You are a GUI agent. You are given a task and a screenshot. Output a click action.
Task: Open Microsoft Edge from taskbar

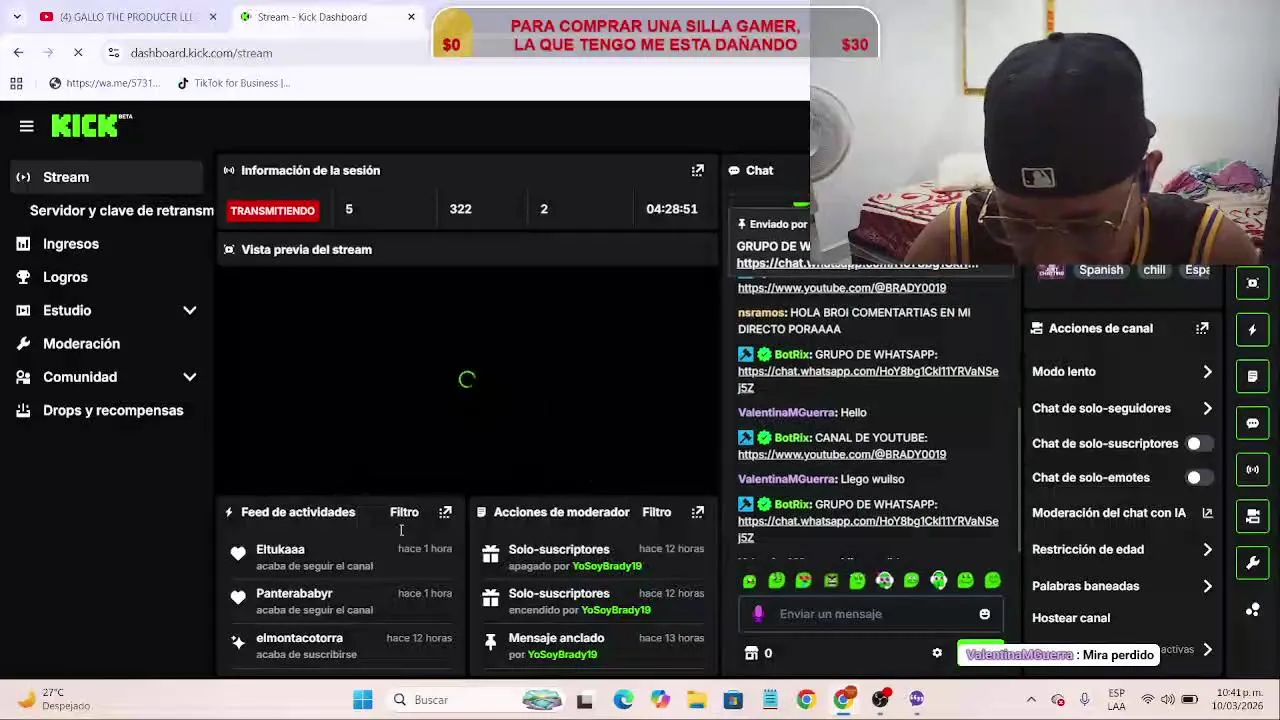(623, 700)
